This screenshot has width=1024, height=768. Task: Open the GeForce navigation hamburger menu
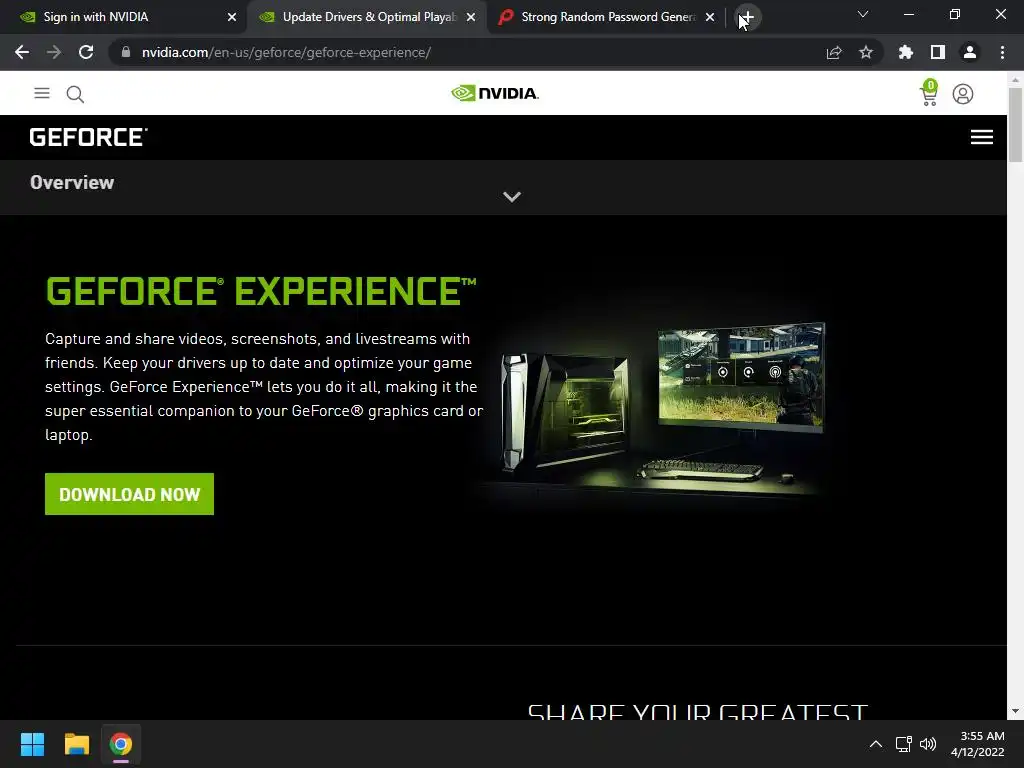tap(982, 137)
